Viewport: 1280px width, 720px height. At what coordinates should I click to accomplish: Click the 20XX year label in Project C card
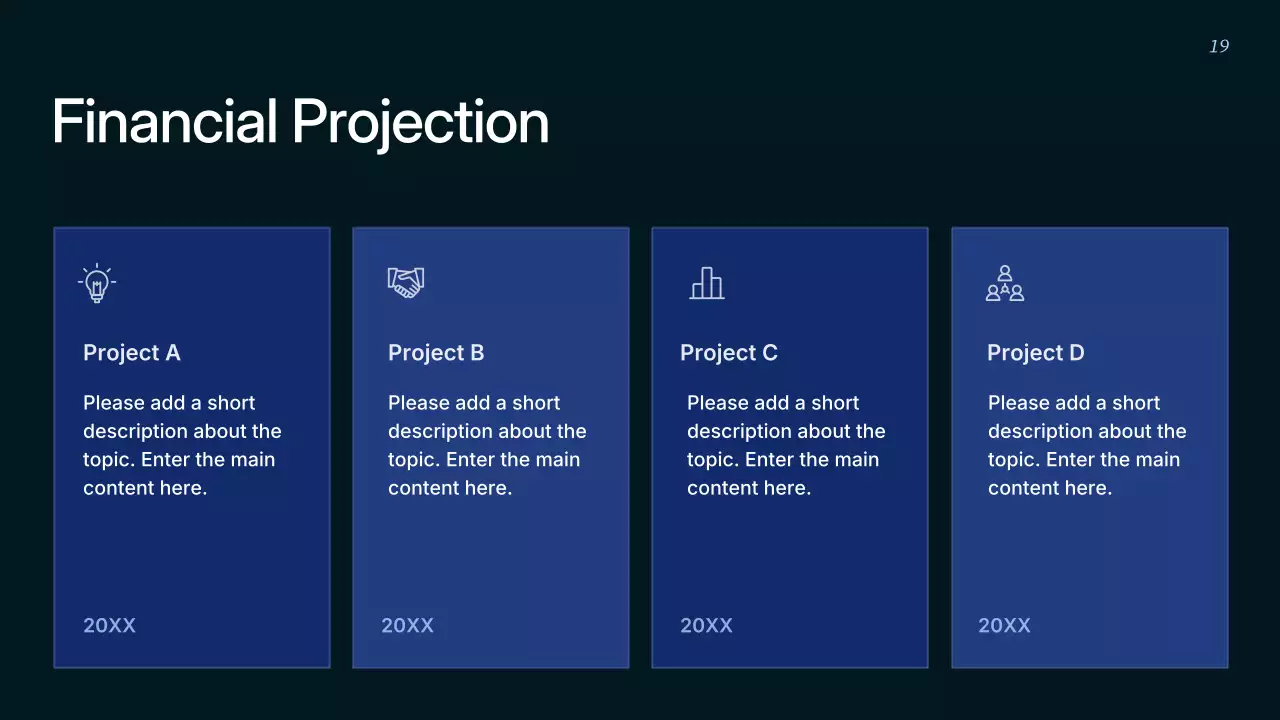click(706, 626)
